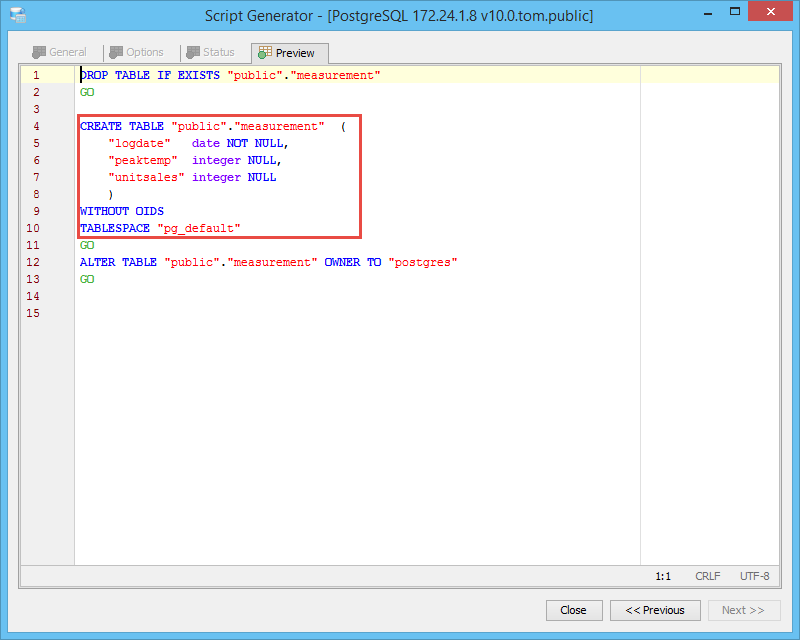Click line number 4 in the gutter

[x=36, y=126]
